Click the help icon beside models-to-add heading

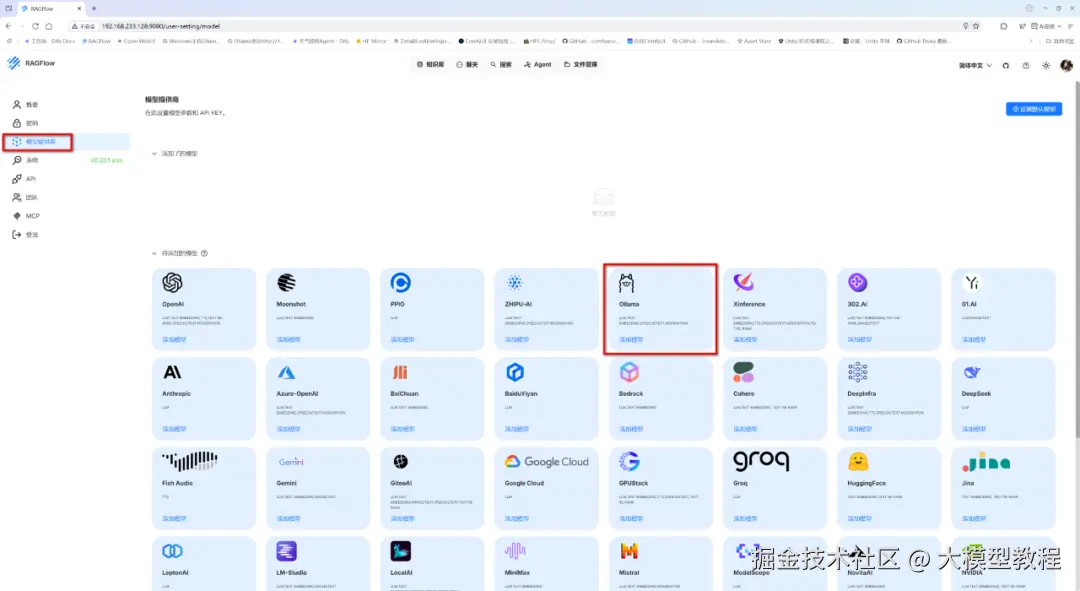204,253
